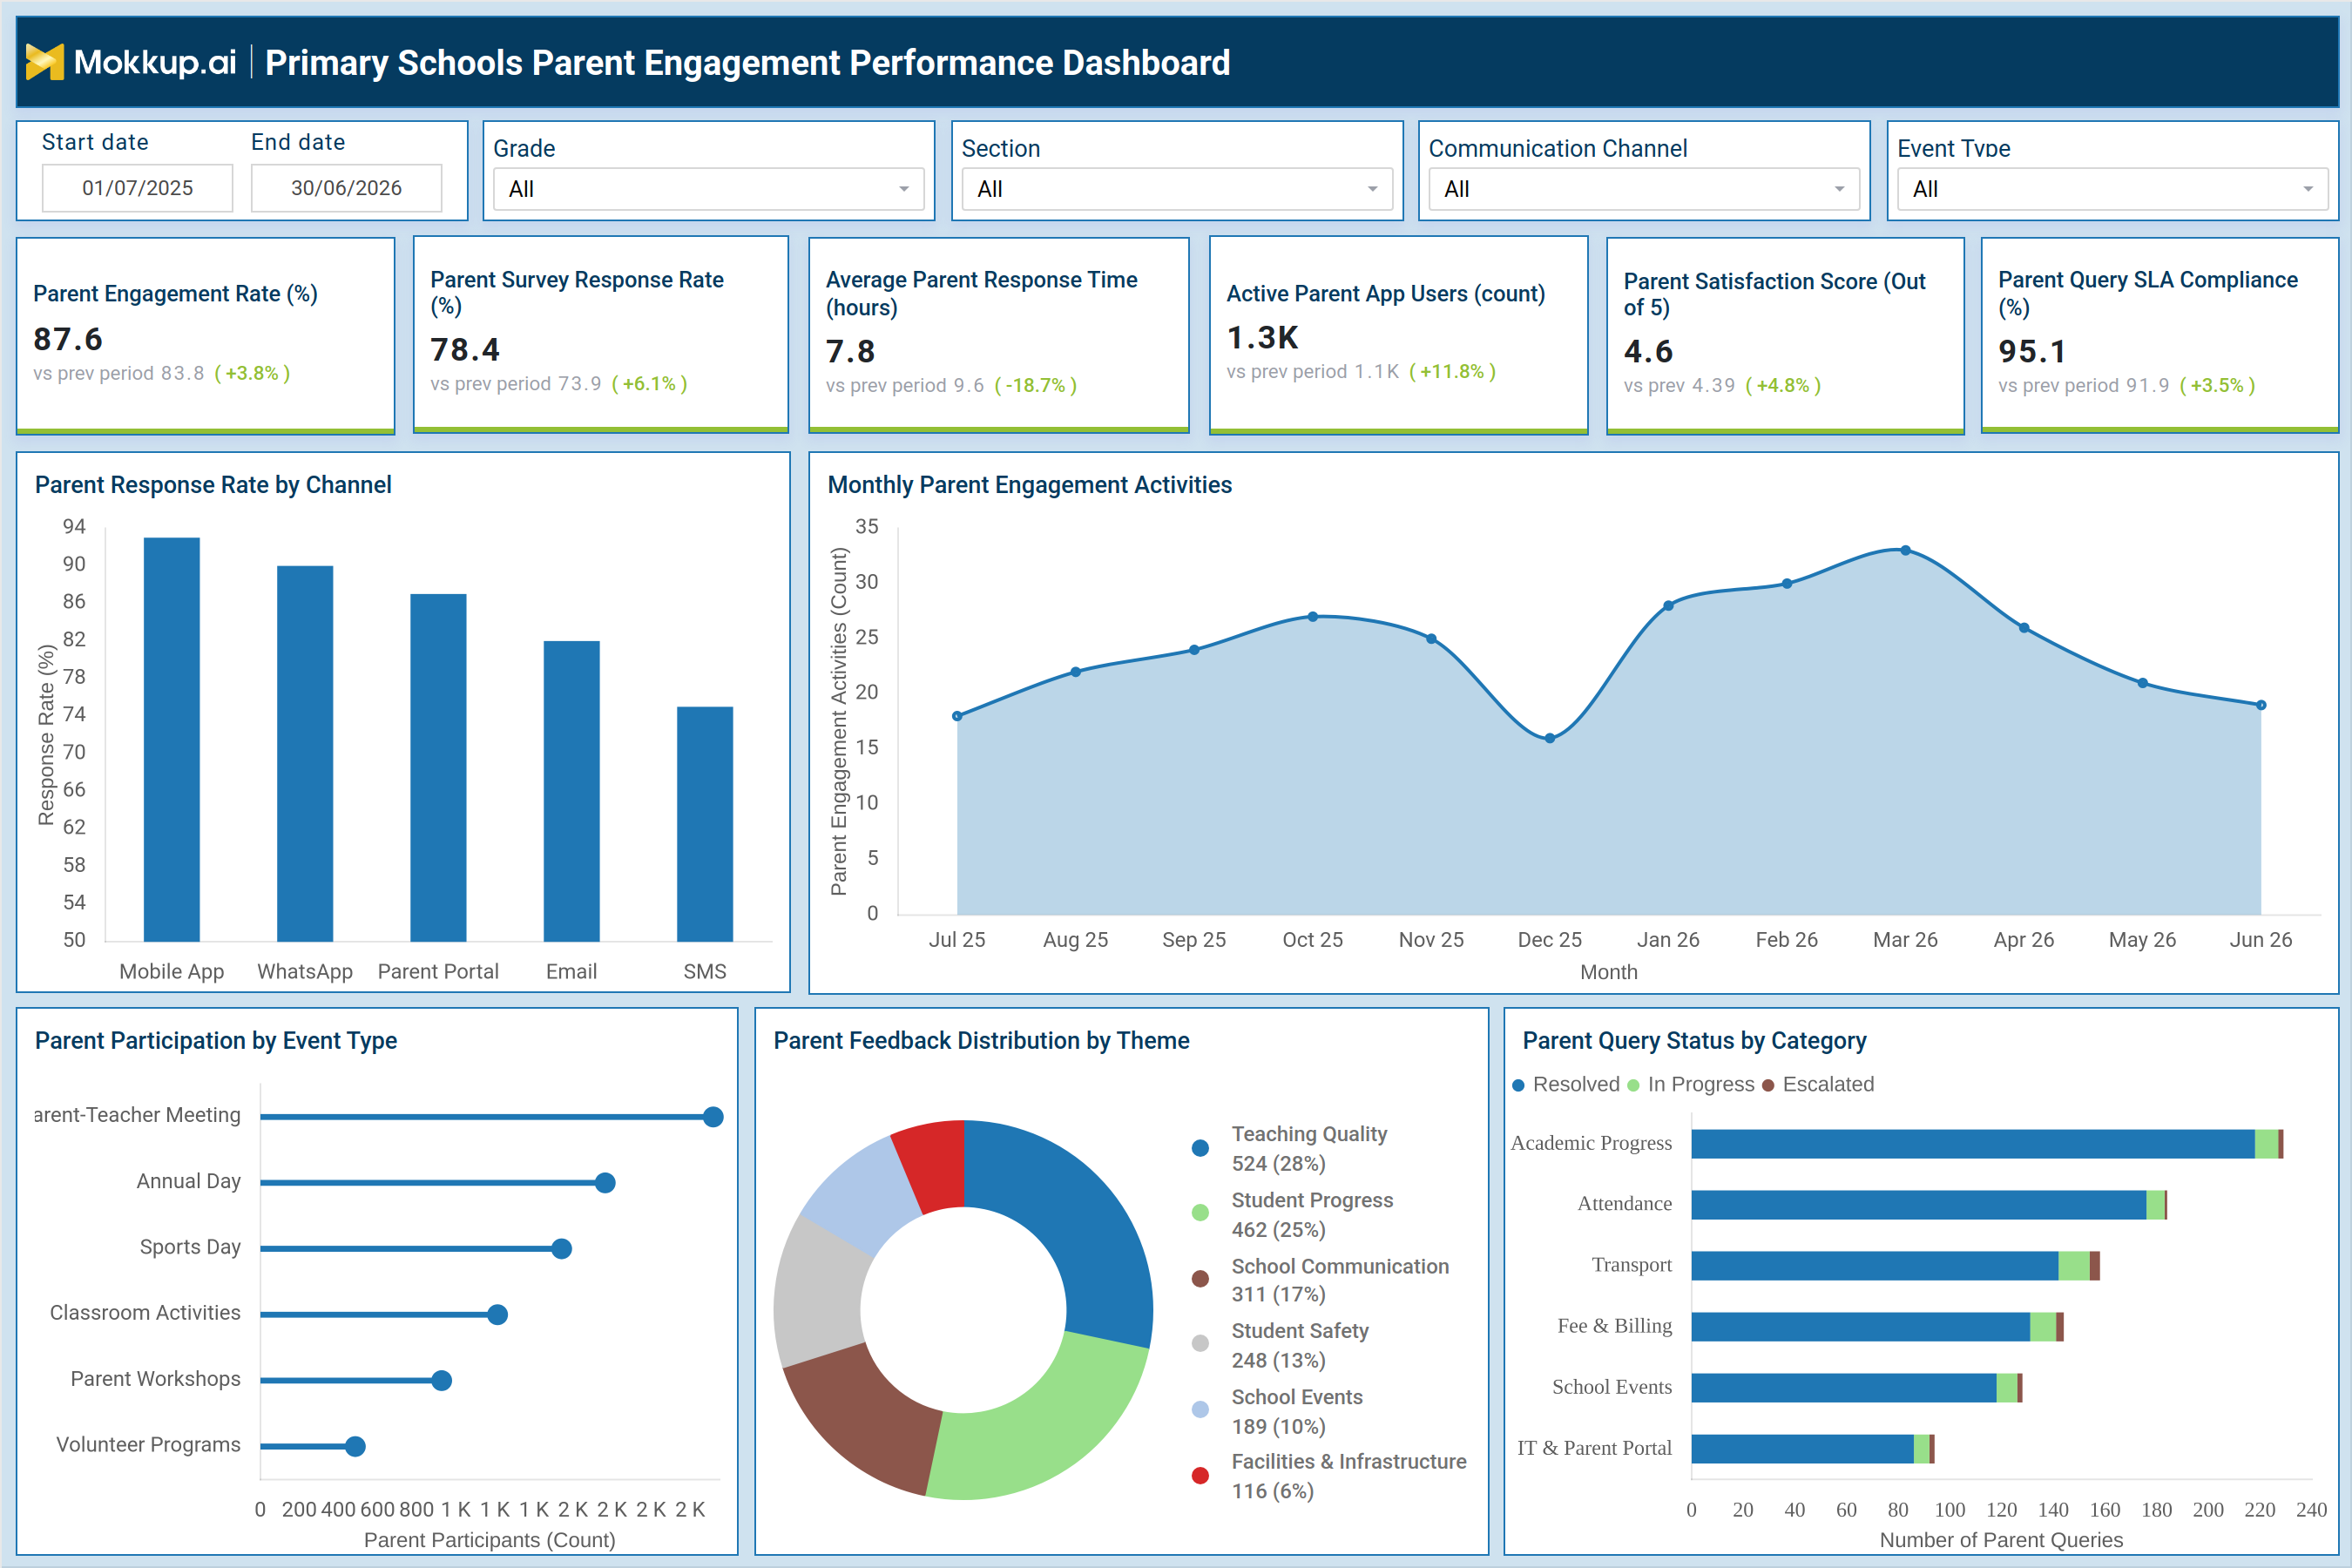Click the Active Parent App Users value 1.3K
Screen dimensions: 2352x1568
coord(1262,338)
